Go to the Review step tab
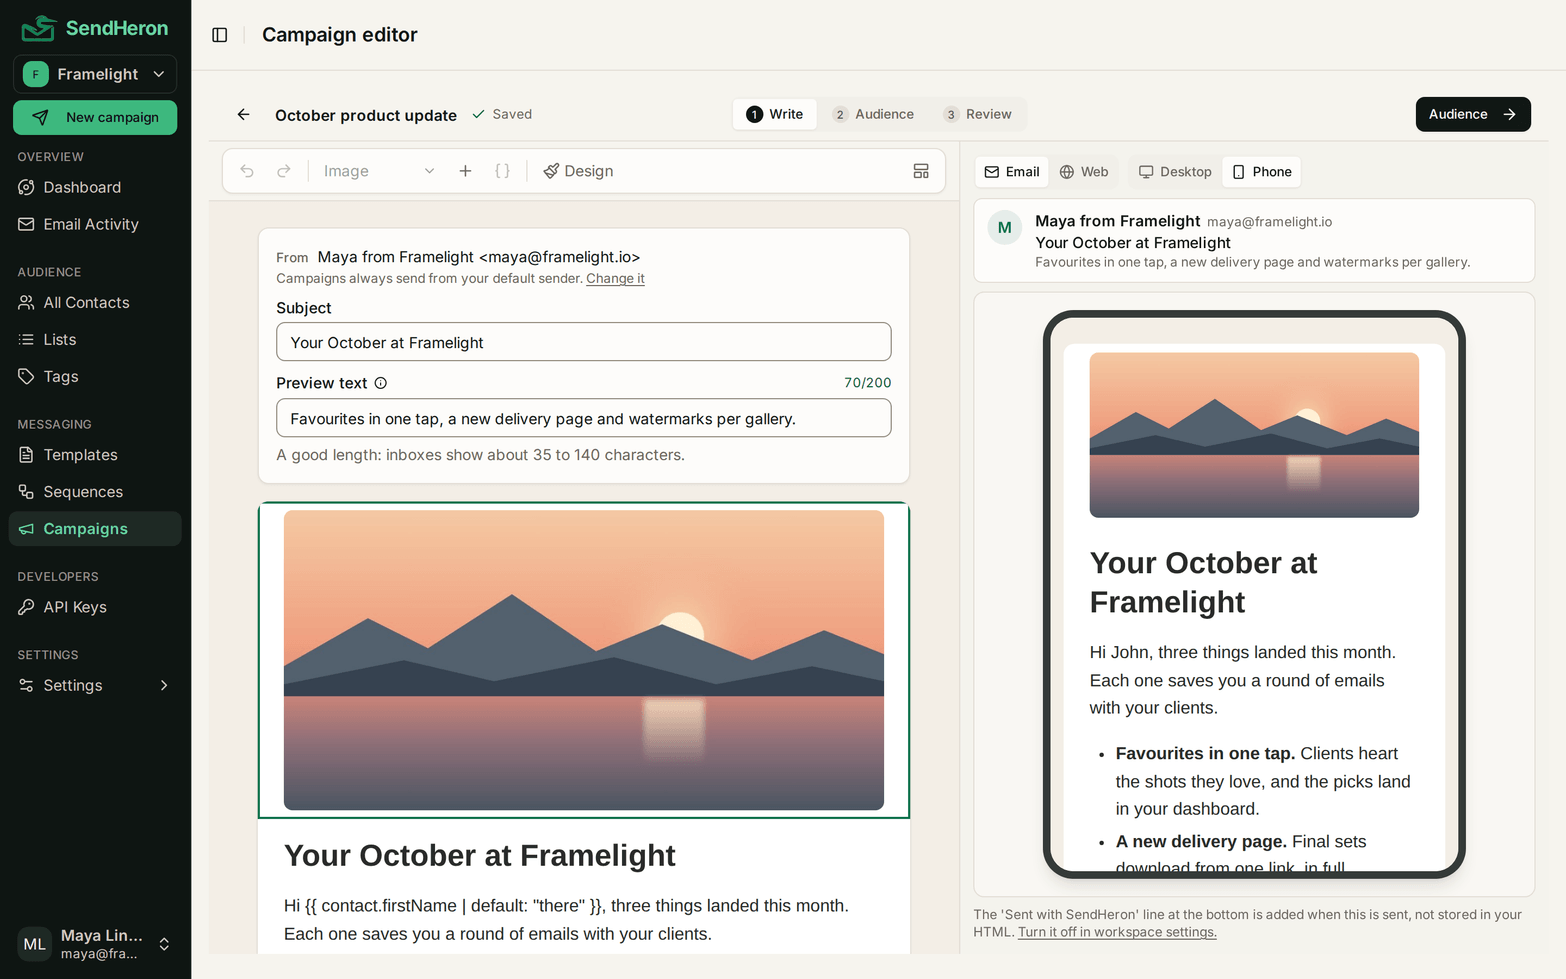1566x979 pixels. coord(978,114)
